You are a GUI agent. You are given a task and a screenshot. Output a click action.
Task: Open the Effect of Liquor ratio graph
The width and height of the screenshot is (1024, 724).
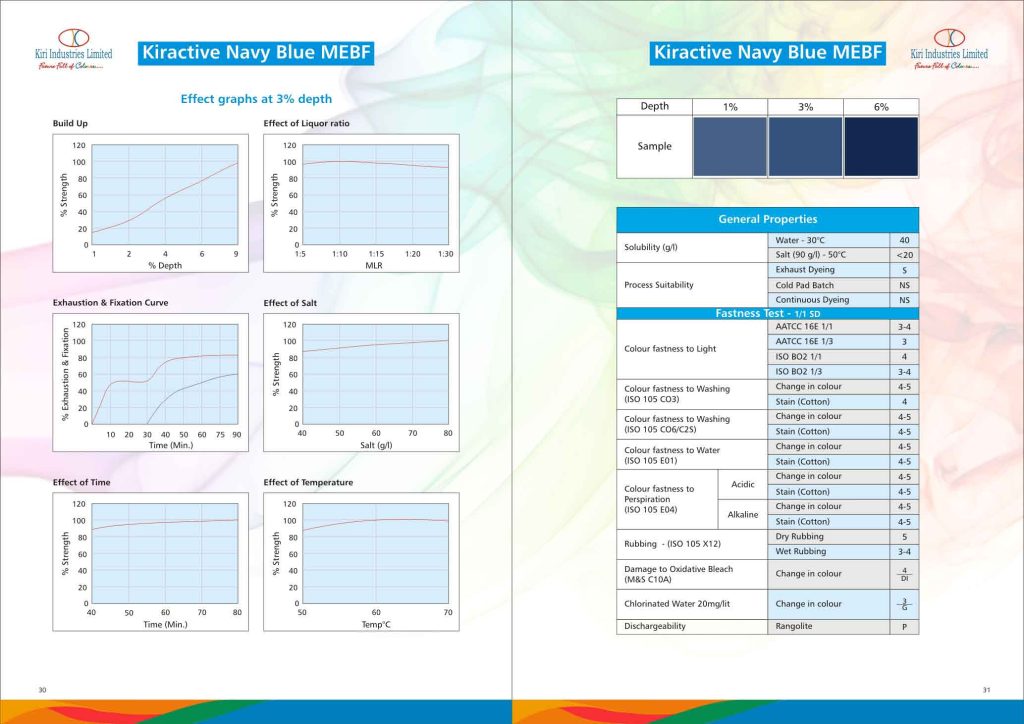[361, 203]
